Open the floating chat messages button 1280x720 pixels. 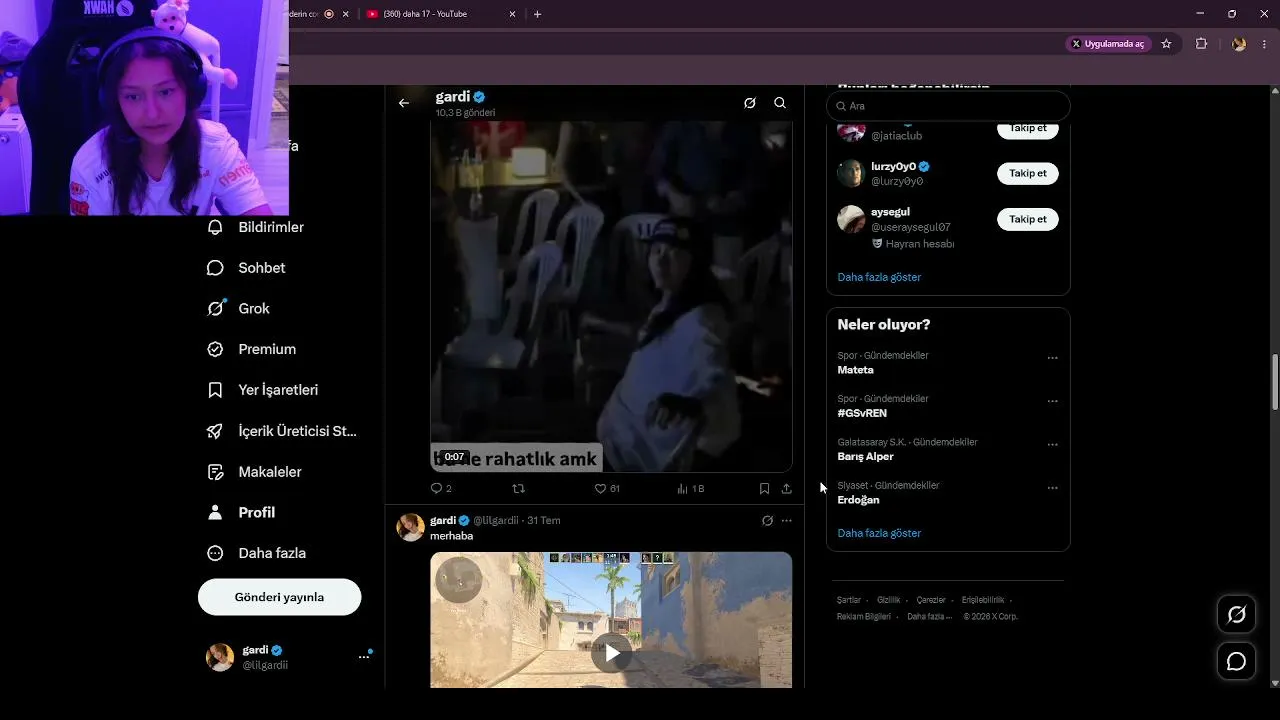(1236, 662)
